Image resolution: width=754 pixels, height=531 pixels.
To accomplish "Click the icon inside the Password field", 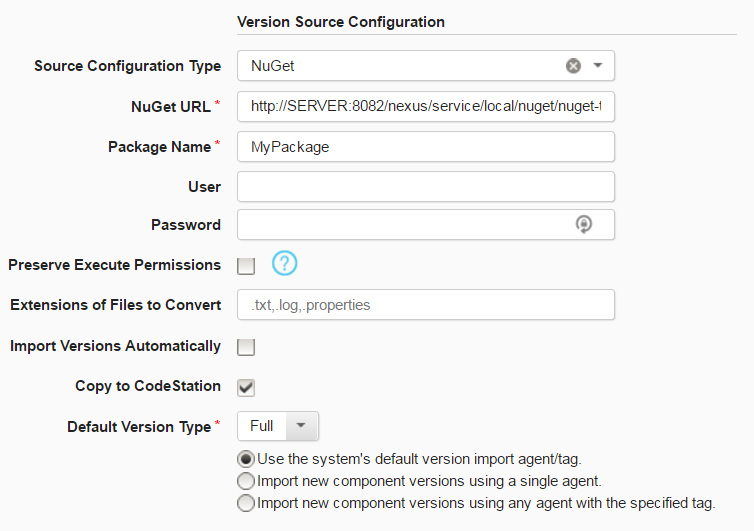I will (x=584, y=225).
